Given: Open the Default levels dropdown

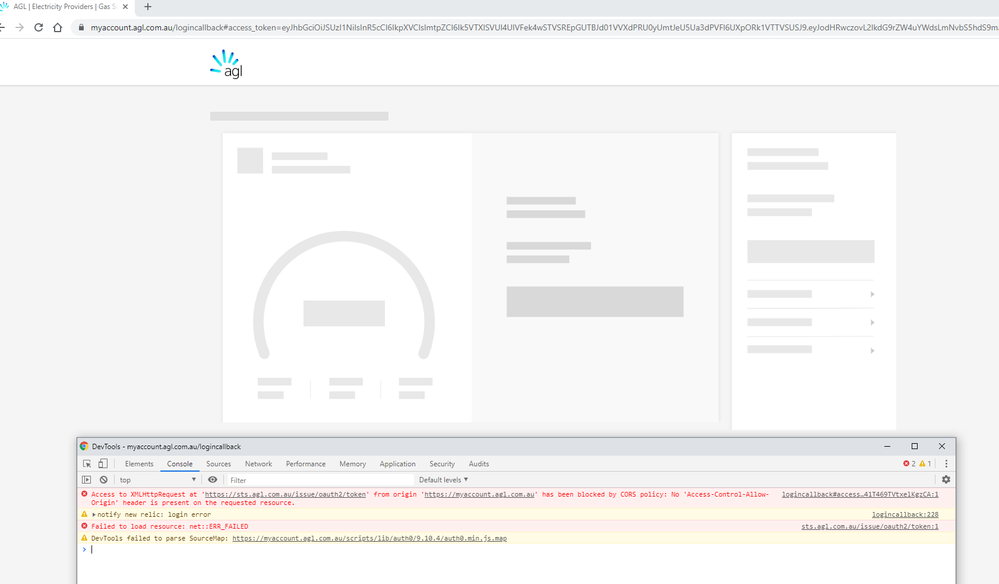Looking at the screenshot, I should click(443, 480).
